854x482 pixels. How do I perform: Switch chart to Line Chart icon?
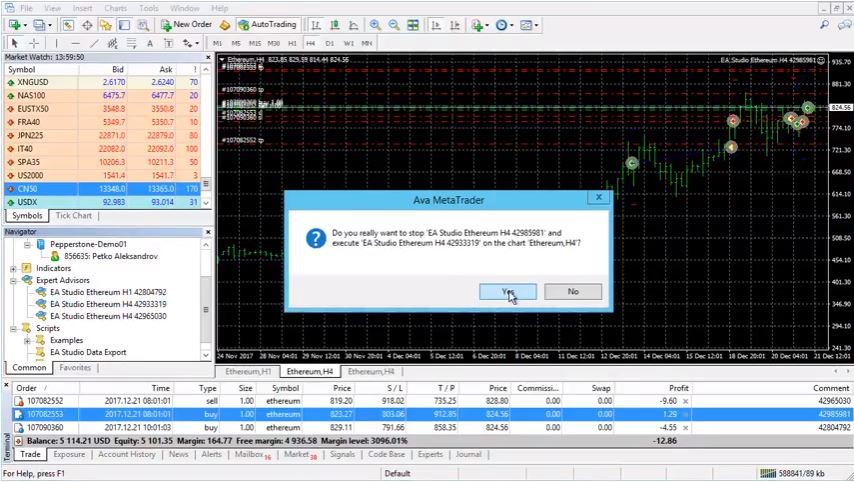click(354, 25)
